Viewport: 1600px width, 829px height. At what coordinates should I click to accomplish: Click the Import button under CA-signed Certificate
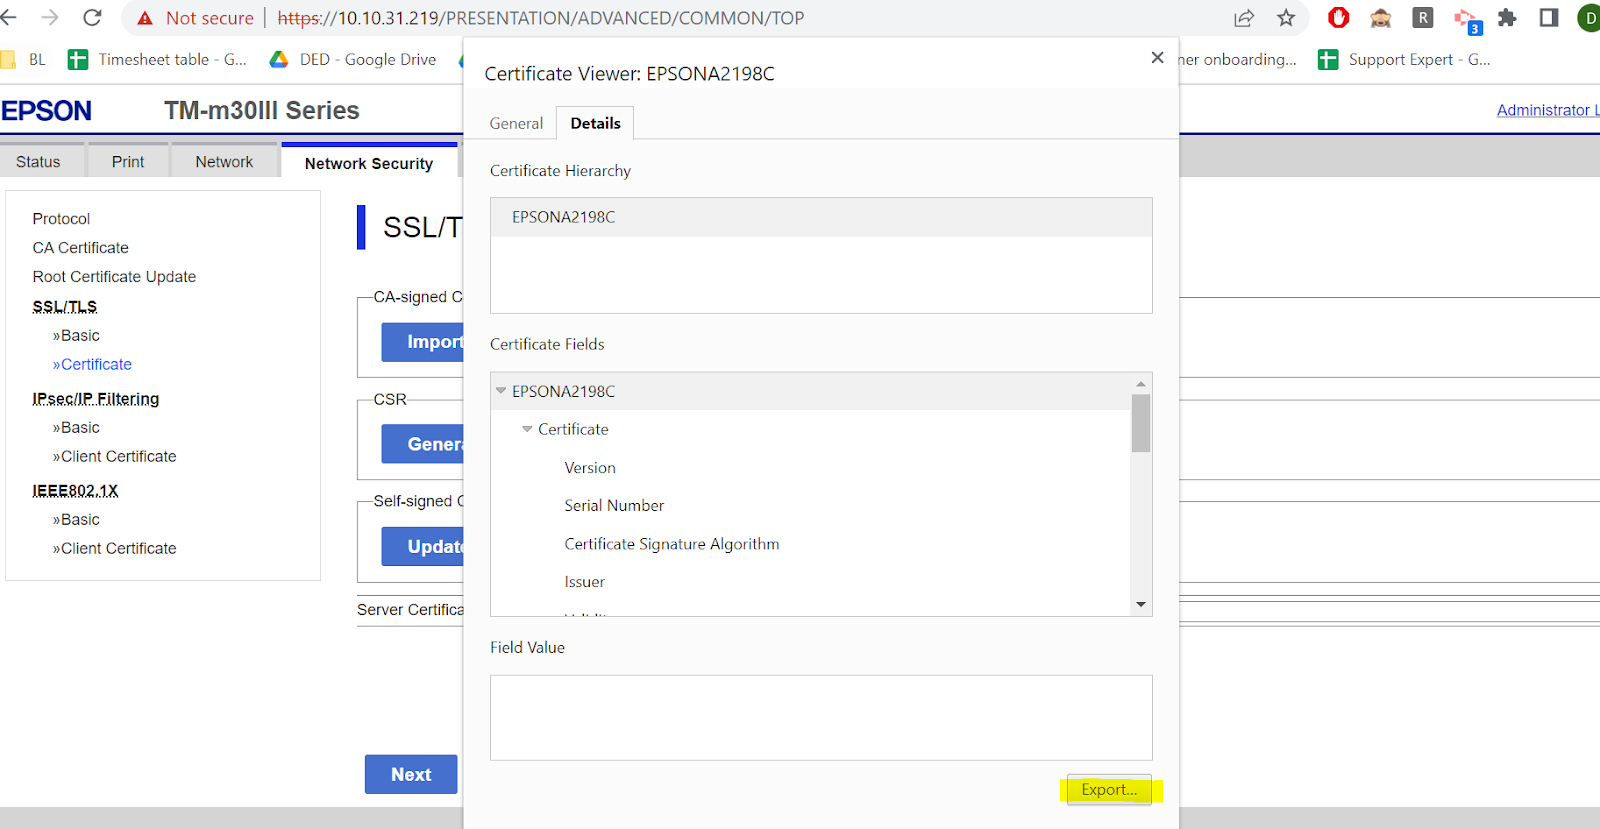[x=423, y=342]
